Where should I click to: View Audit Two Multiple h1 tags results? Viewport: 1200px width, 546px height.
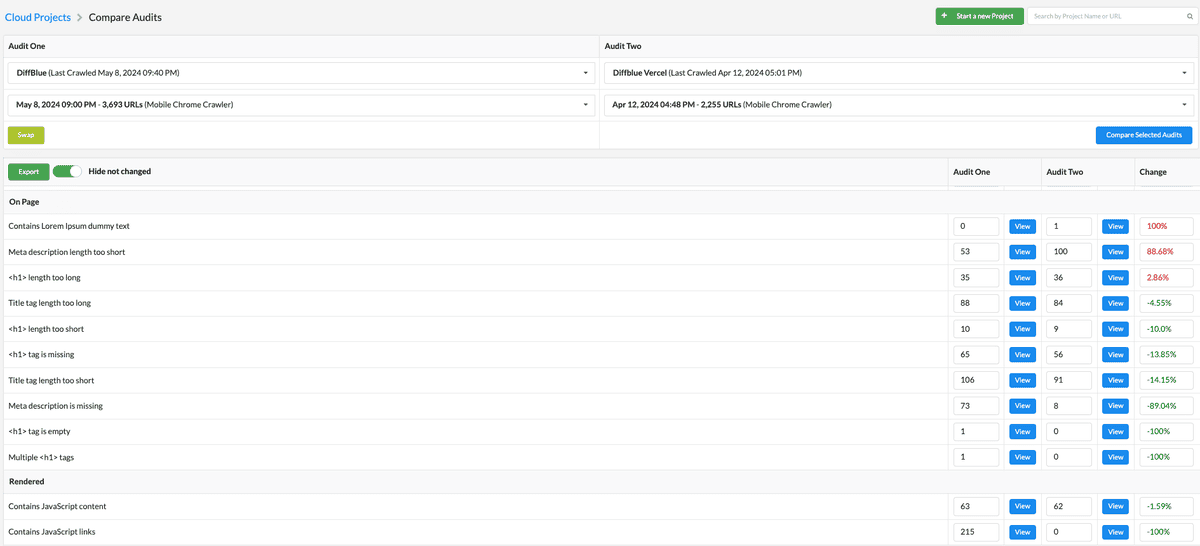coord(1115,457)
